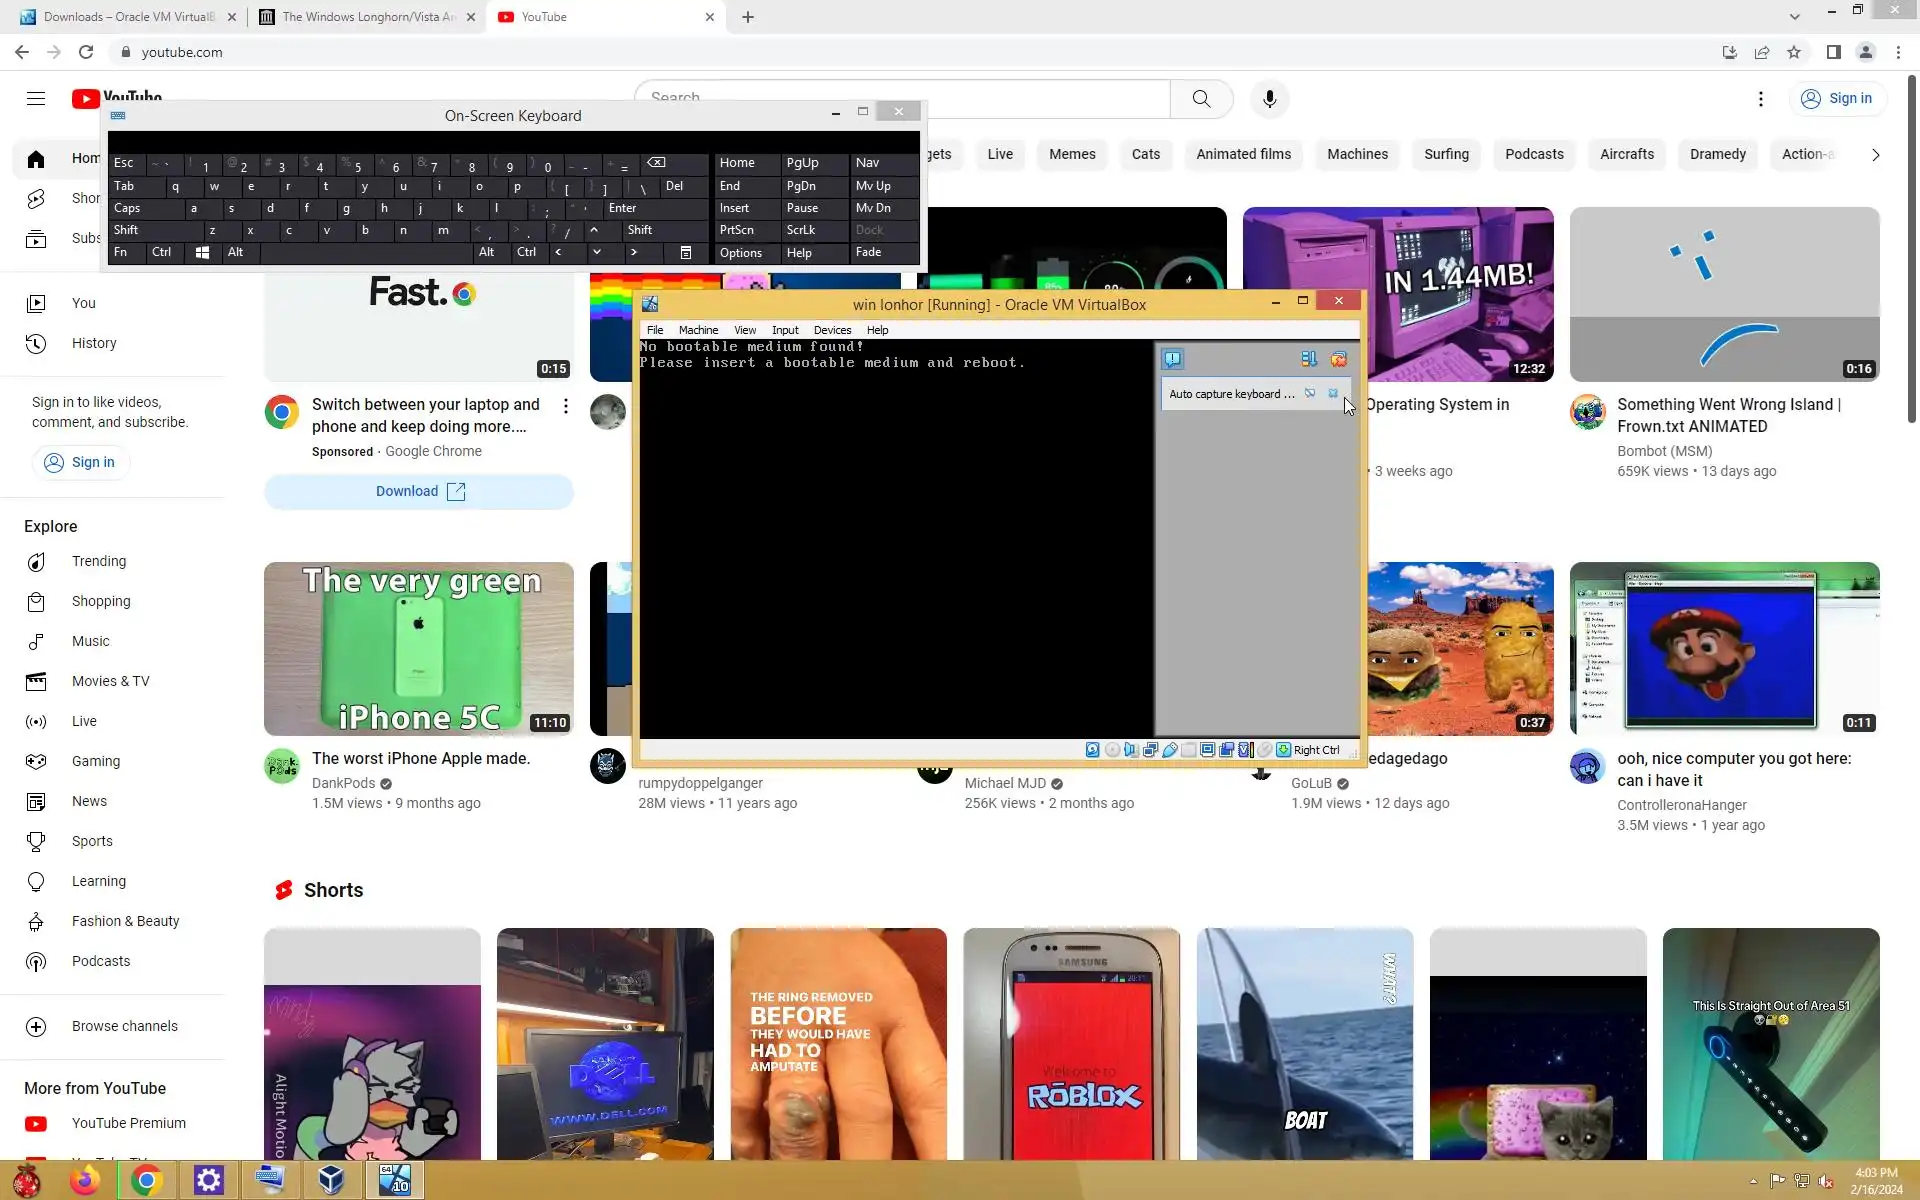Click the VirtualBox network adapter status icon
1920x1200 pixels.
(x=1150, y=750)
